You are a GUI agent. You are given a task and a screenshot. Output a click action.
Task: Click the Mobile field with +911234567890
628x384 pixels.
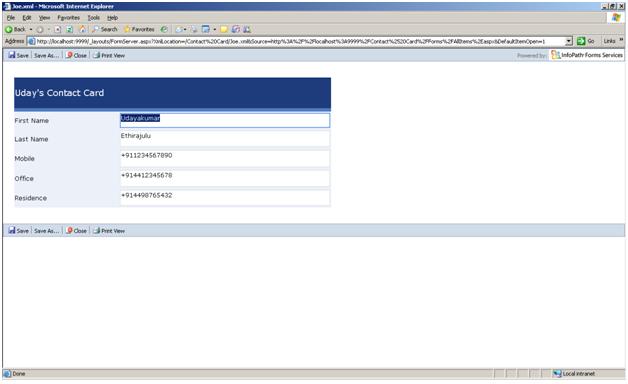(225, 159)
